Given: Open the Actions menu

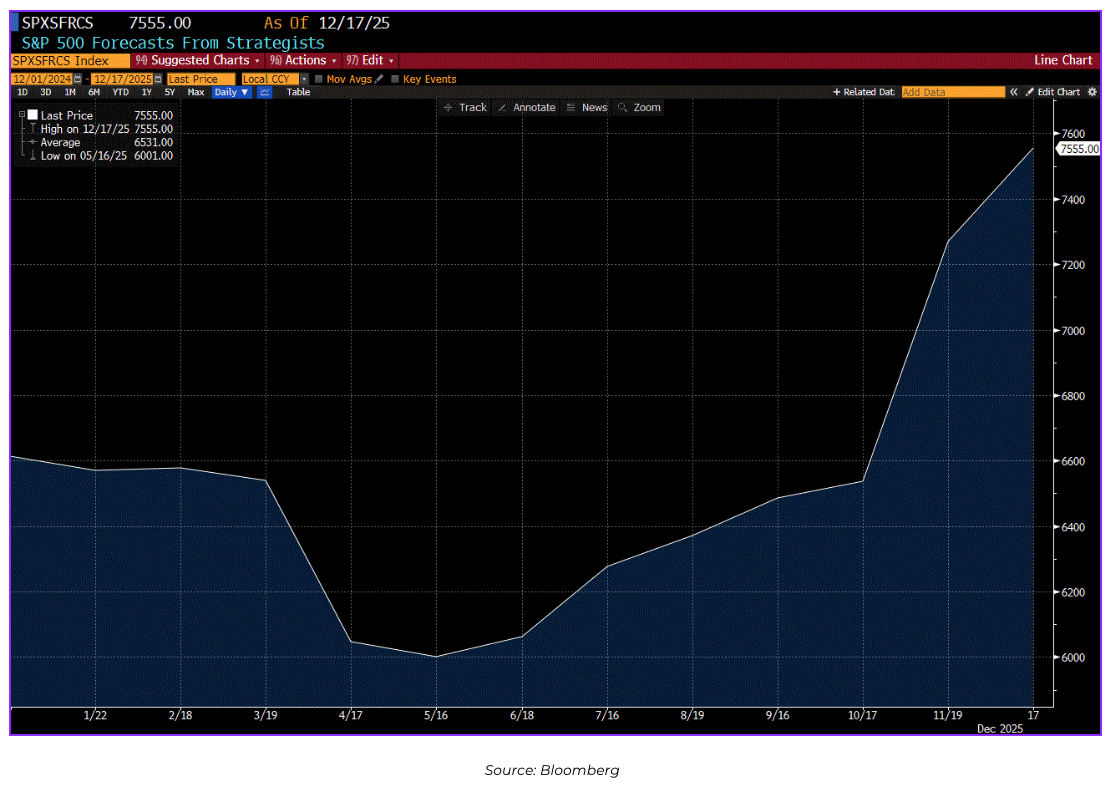Looking at the screenshot, I should coord(303,61).
